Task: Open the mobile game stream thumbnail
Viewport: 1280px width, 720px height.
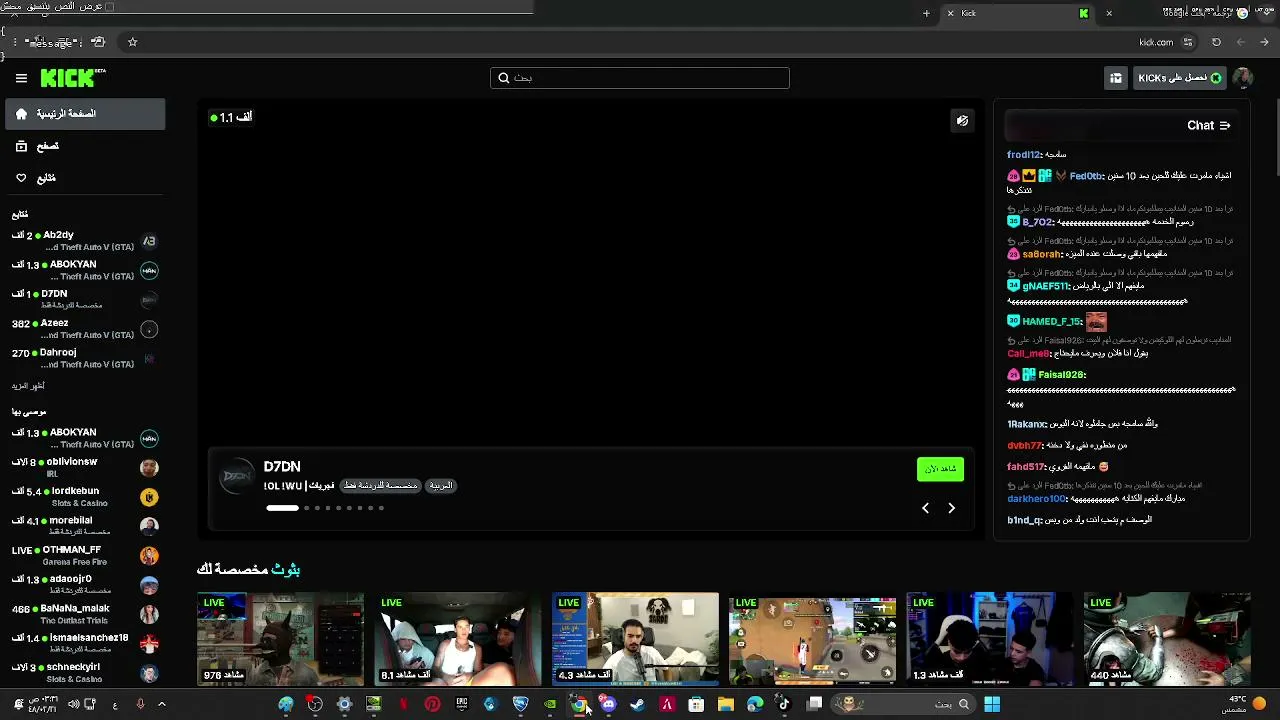Action: [813, 639]
